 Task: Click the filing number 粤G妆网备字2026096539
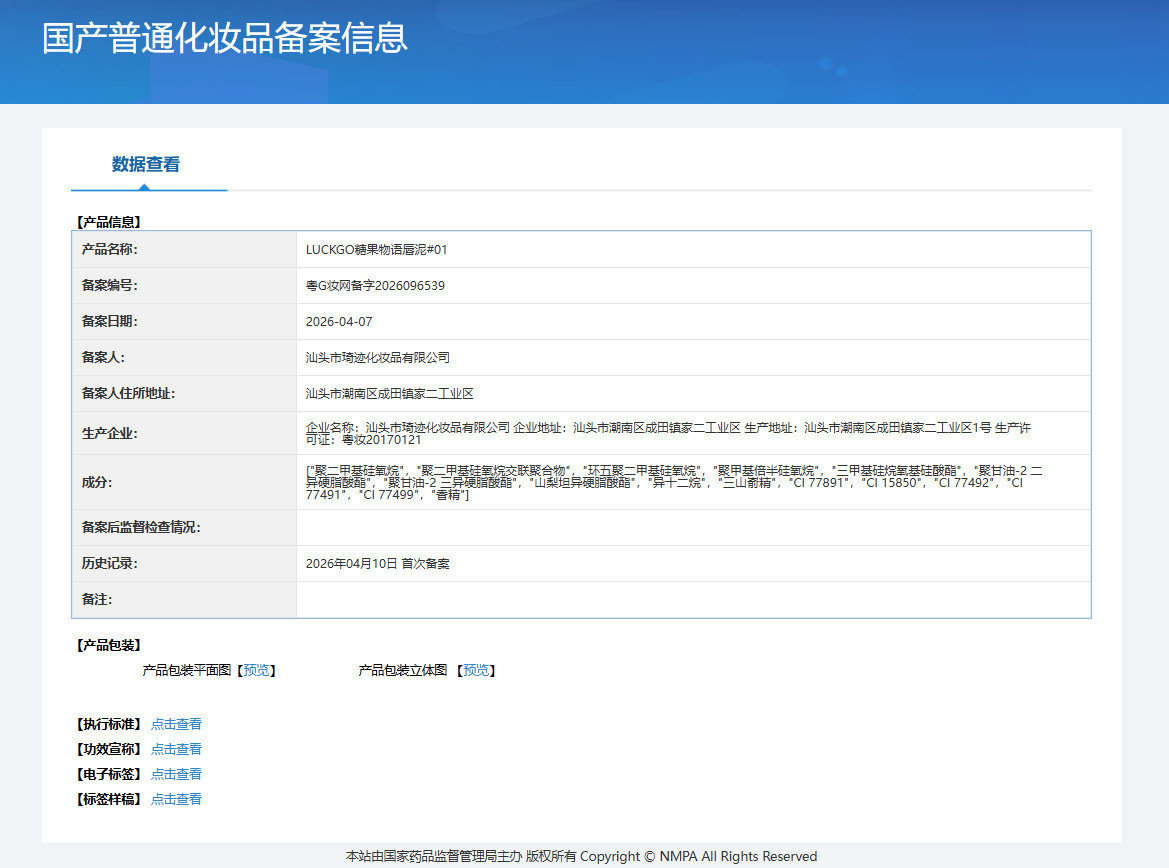[x=375, y=286]
